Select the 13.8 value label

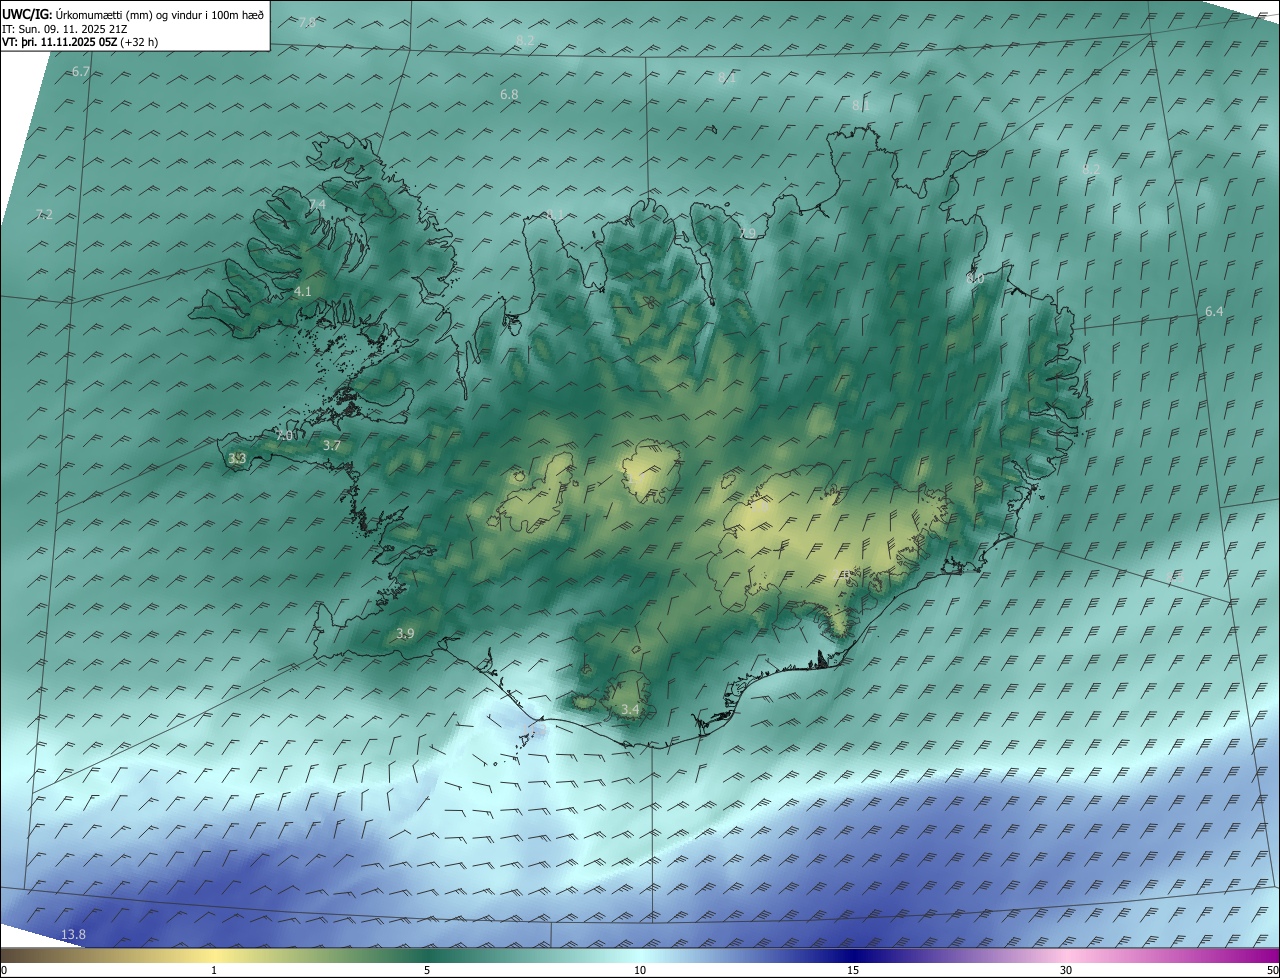tap(73, 935)
